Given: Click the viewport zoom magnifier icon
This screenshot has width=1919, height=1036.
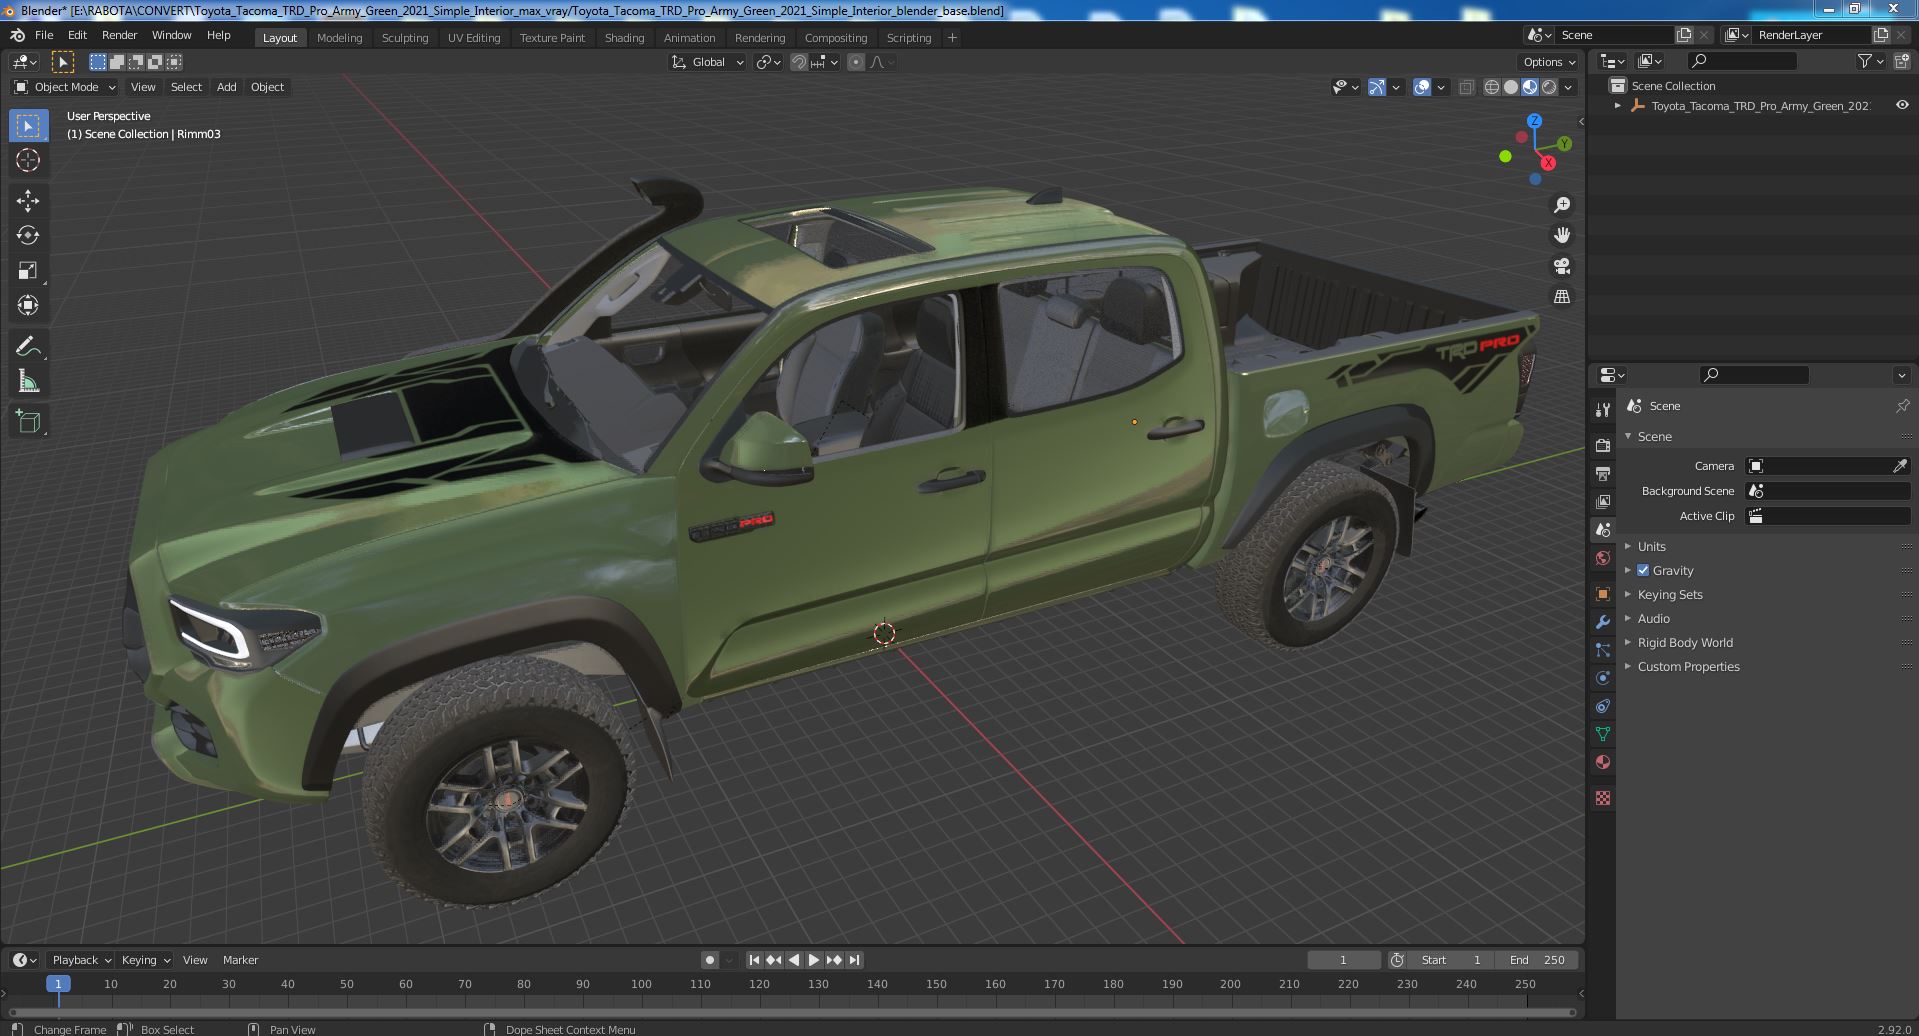Looking at the screenshot, I should pyautogui.click(x=1561, y=205).
